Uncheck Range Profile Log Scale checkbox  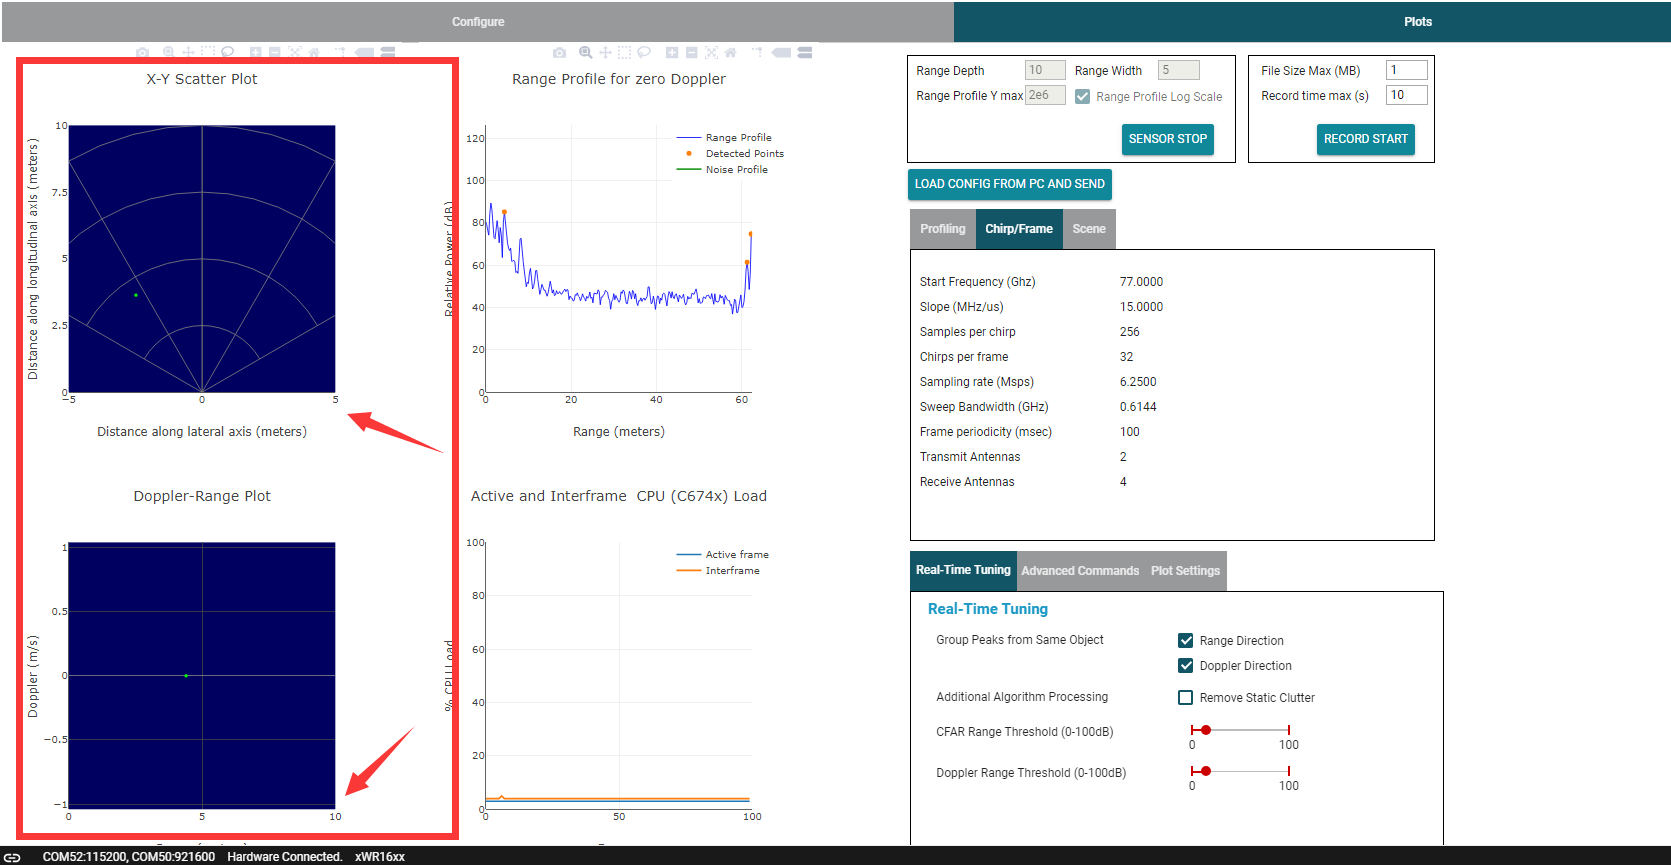coord(1082,97)
